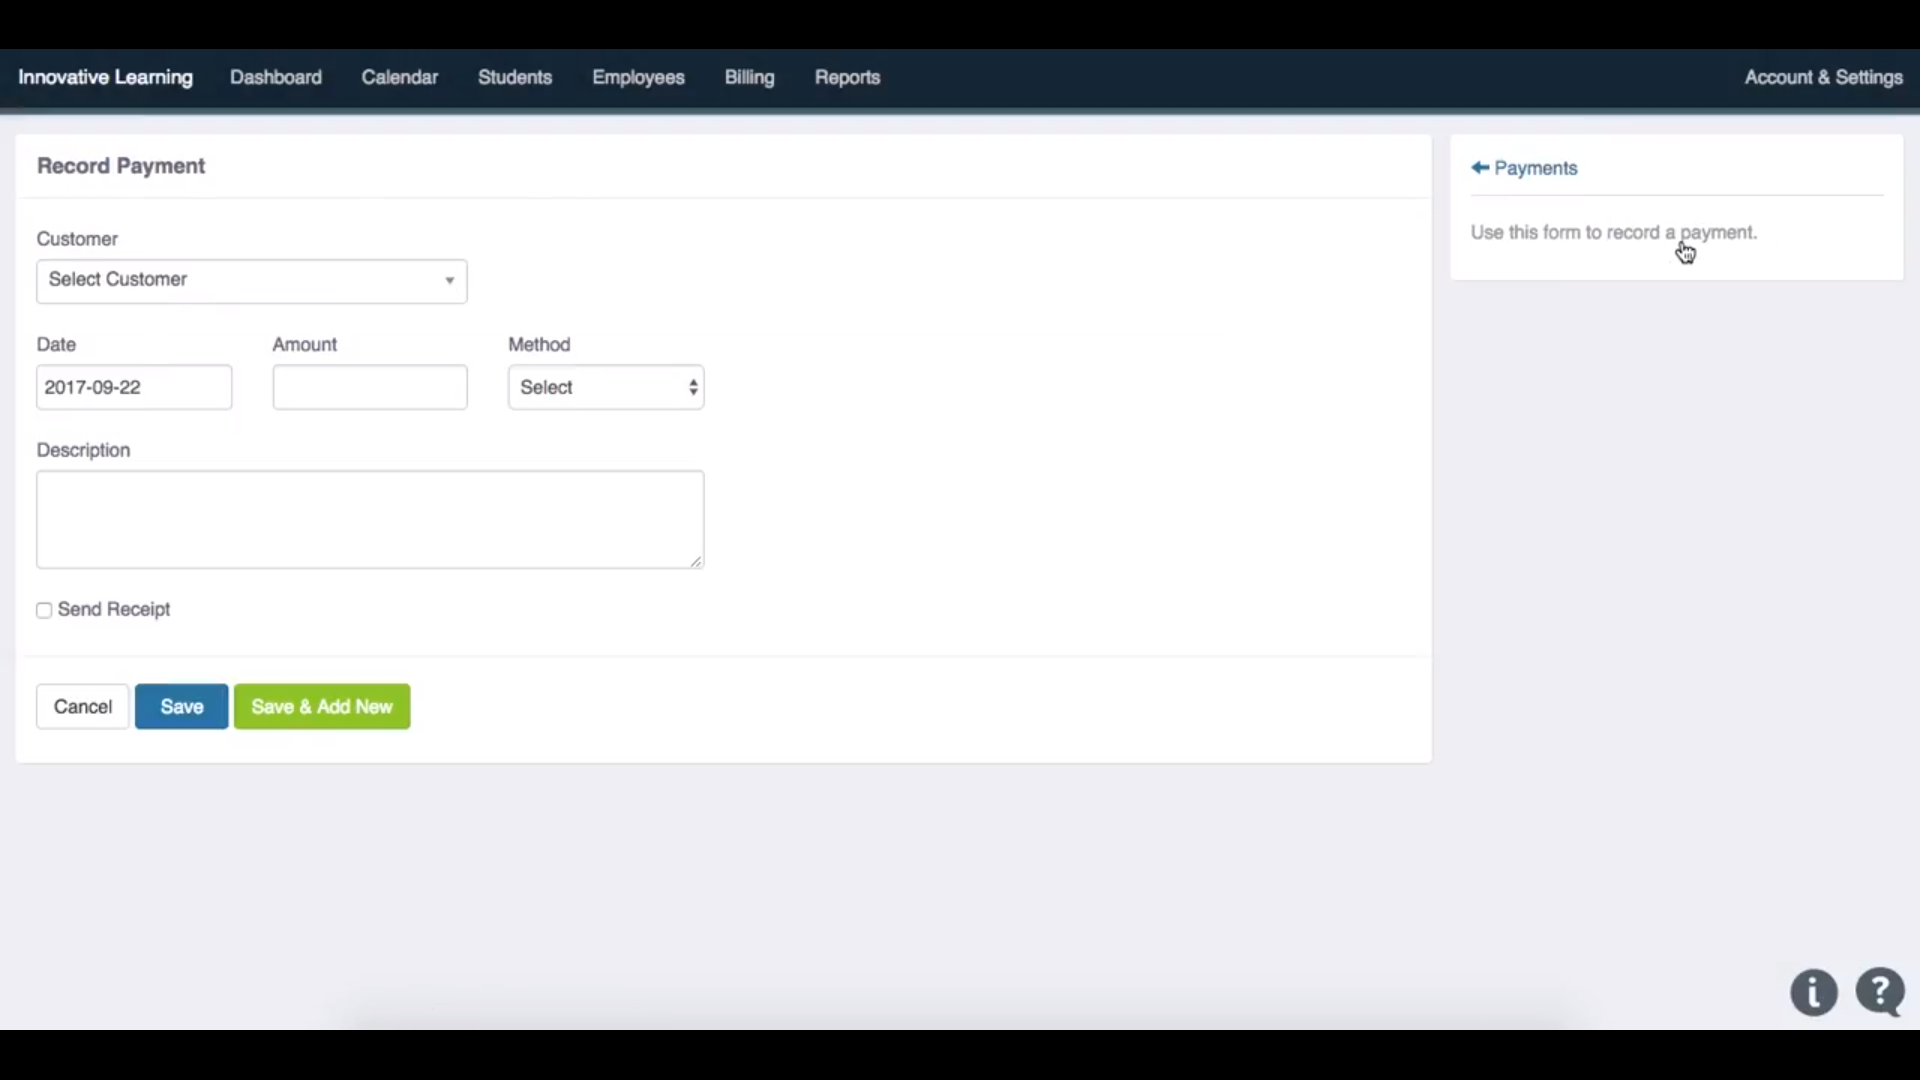
Task: Open the Dashboard nav item
Action: (275, 77)
